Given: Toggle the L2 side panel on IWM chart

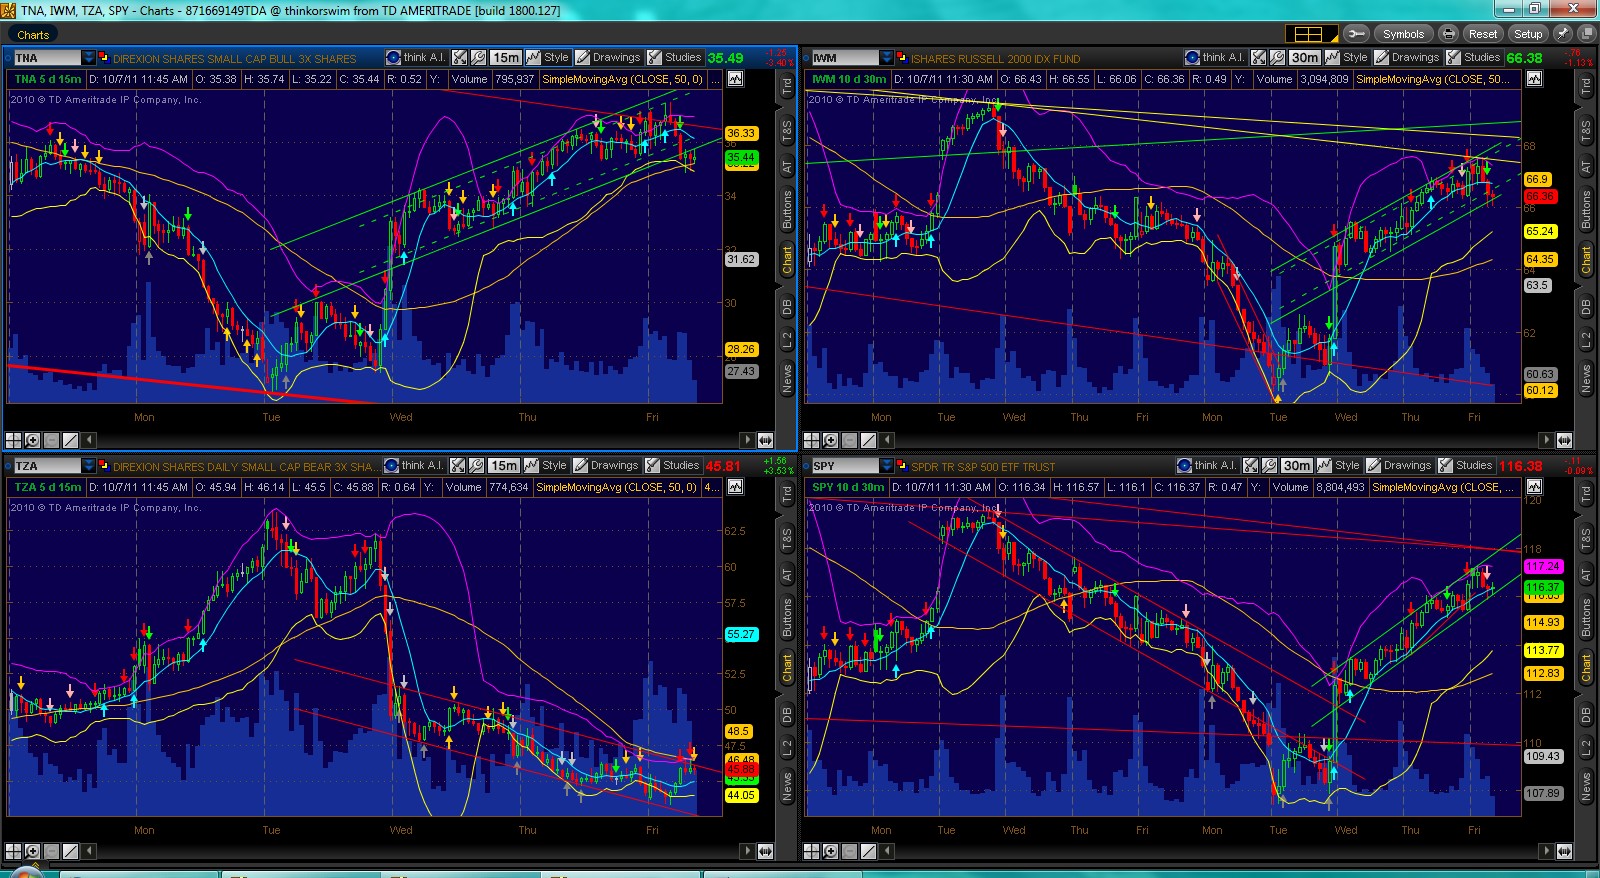Looking at the screenshot, I should click(x=1586, y=341).
